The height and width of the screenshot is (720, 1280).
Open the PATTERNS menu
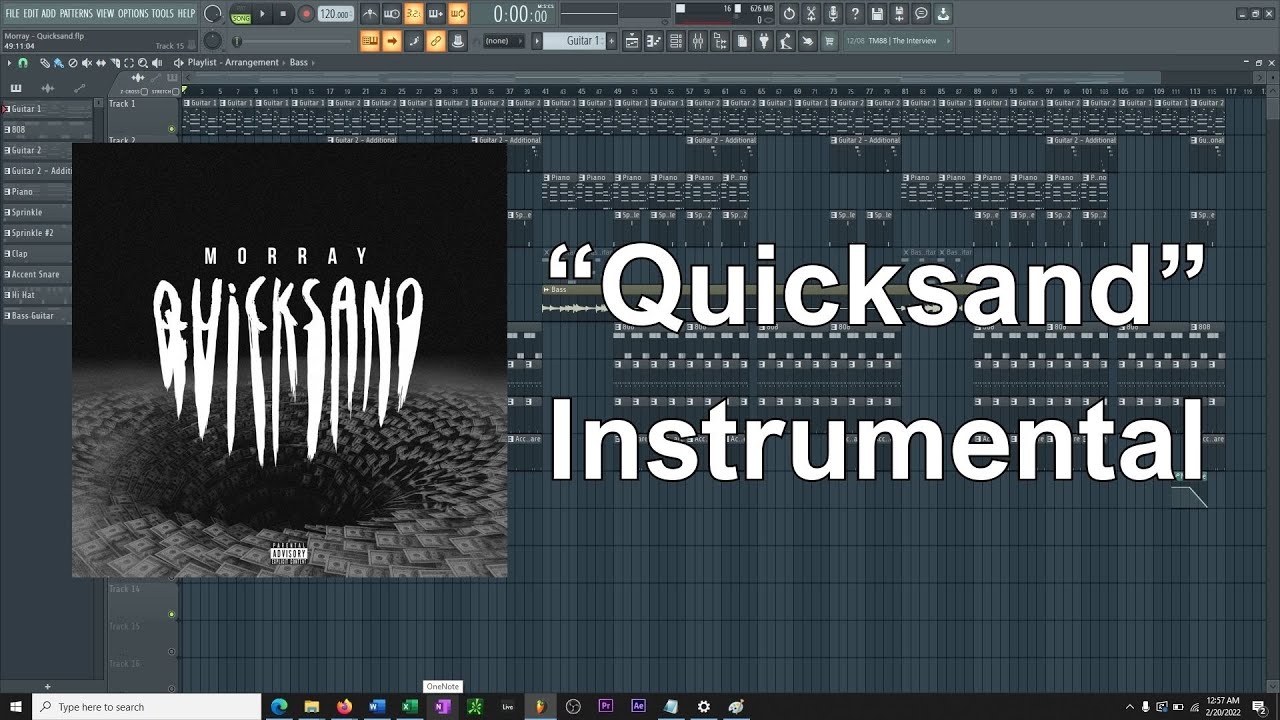pyautogui.click(x=76, y=13)
